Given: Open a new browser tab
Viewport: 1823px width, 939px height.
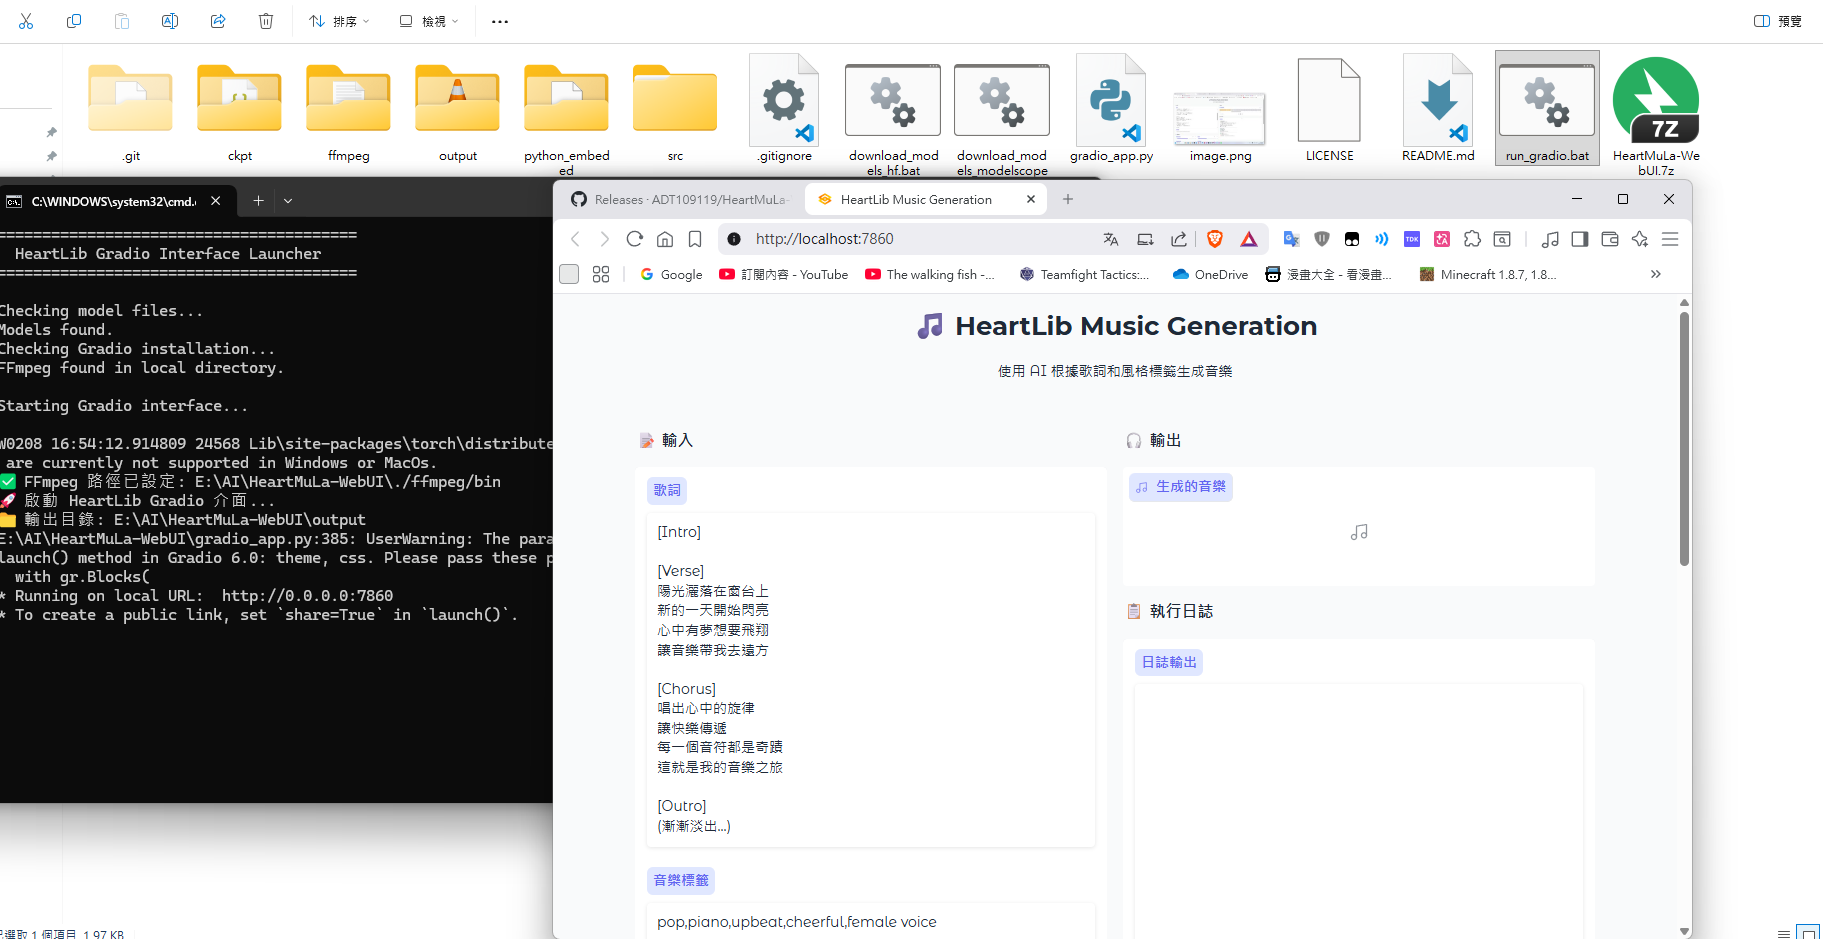Looking at the screenshot, I should pos(1068,199).
